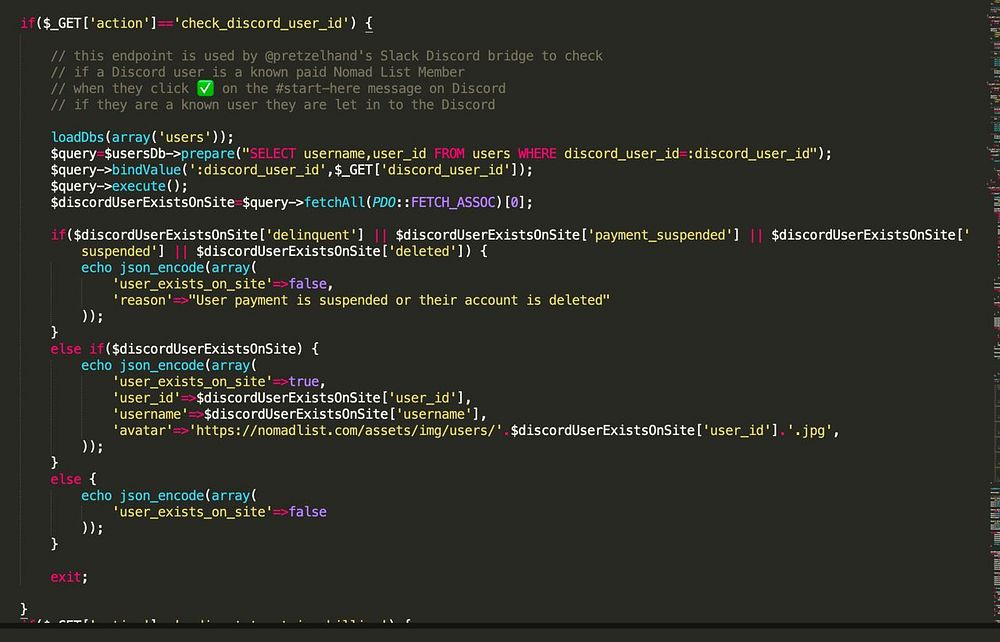Screen dimensions: 1000x642
Task: Click the SELECT keyword in the SQL query
Action: coord(272,154)
